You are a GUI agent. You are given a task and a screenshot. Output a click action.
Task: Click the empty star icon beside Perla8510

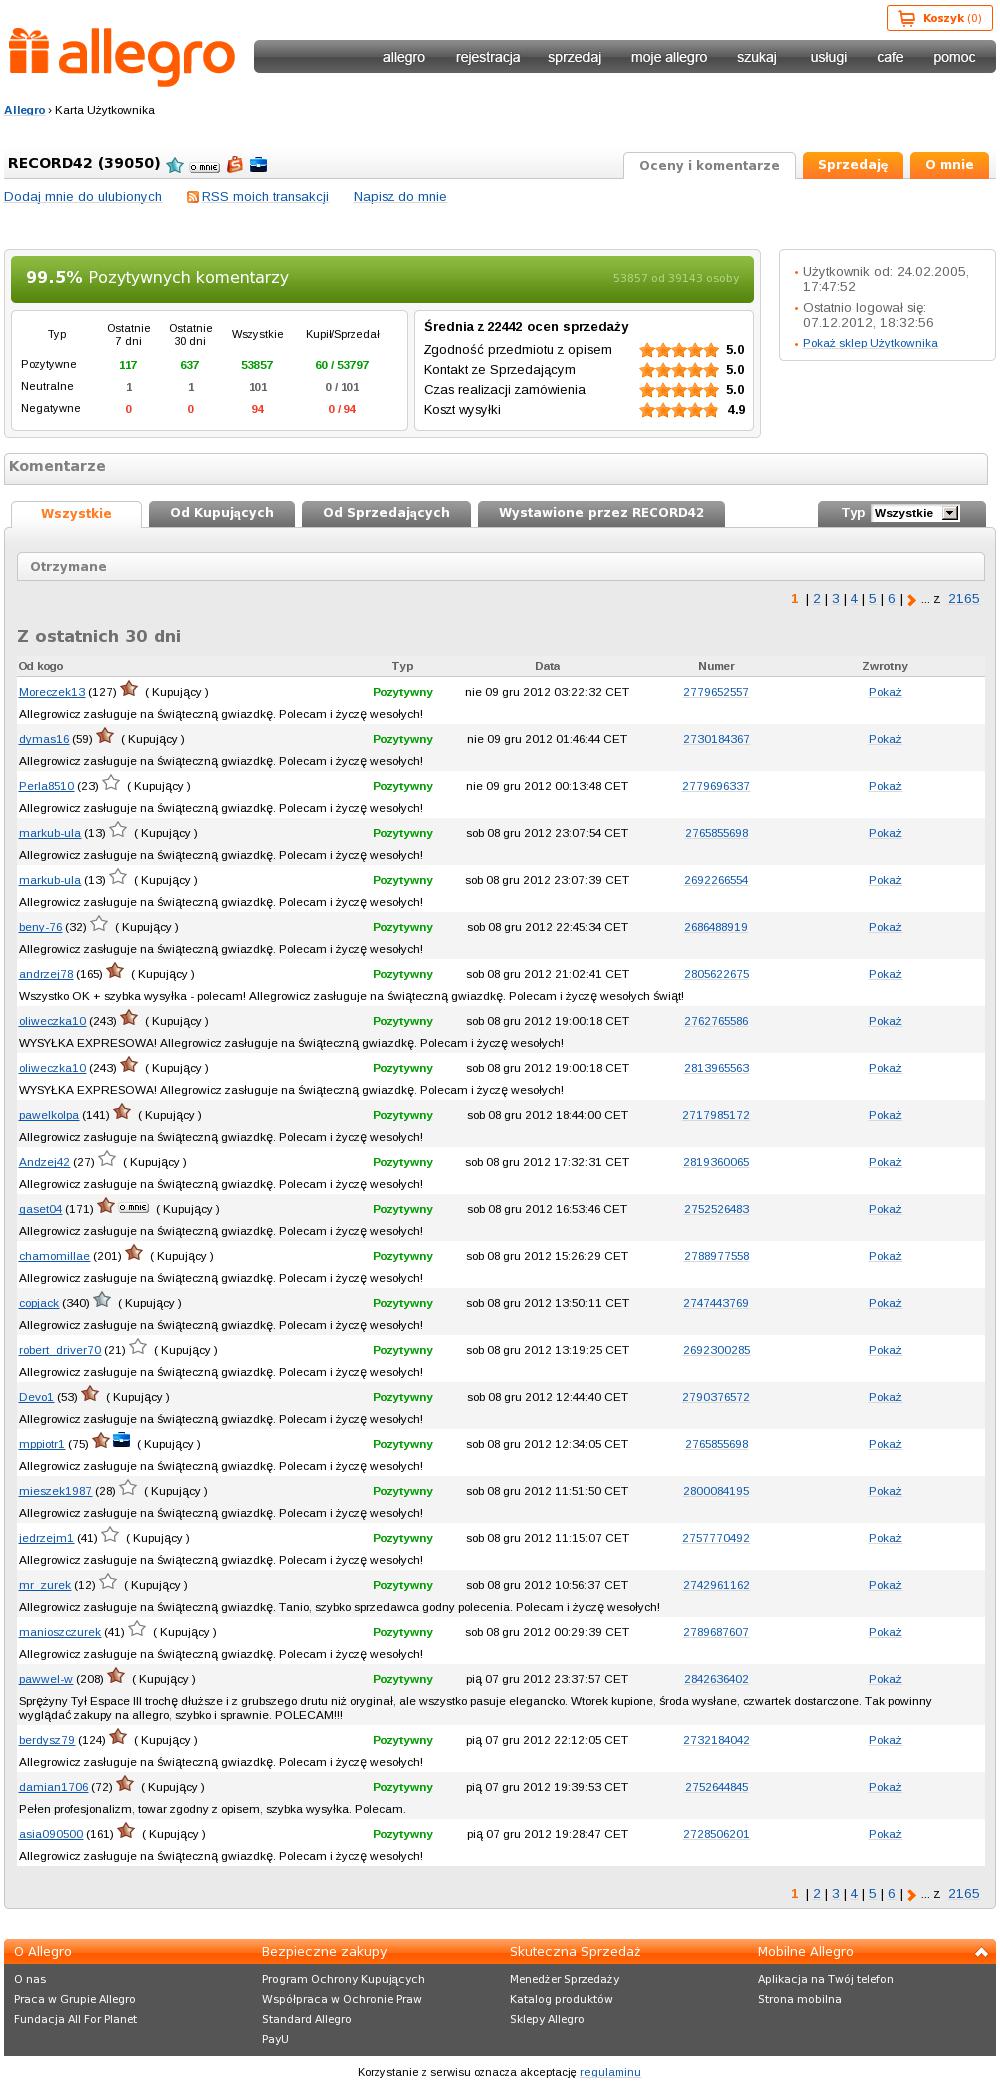pyautogui.click(x=111, y=783)
